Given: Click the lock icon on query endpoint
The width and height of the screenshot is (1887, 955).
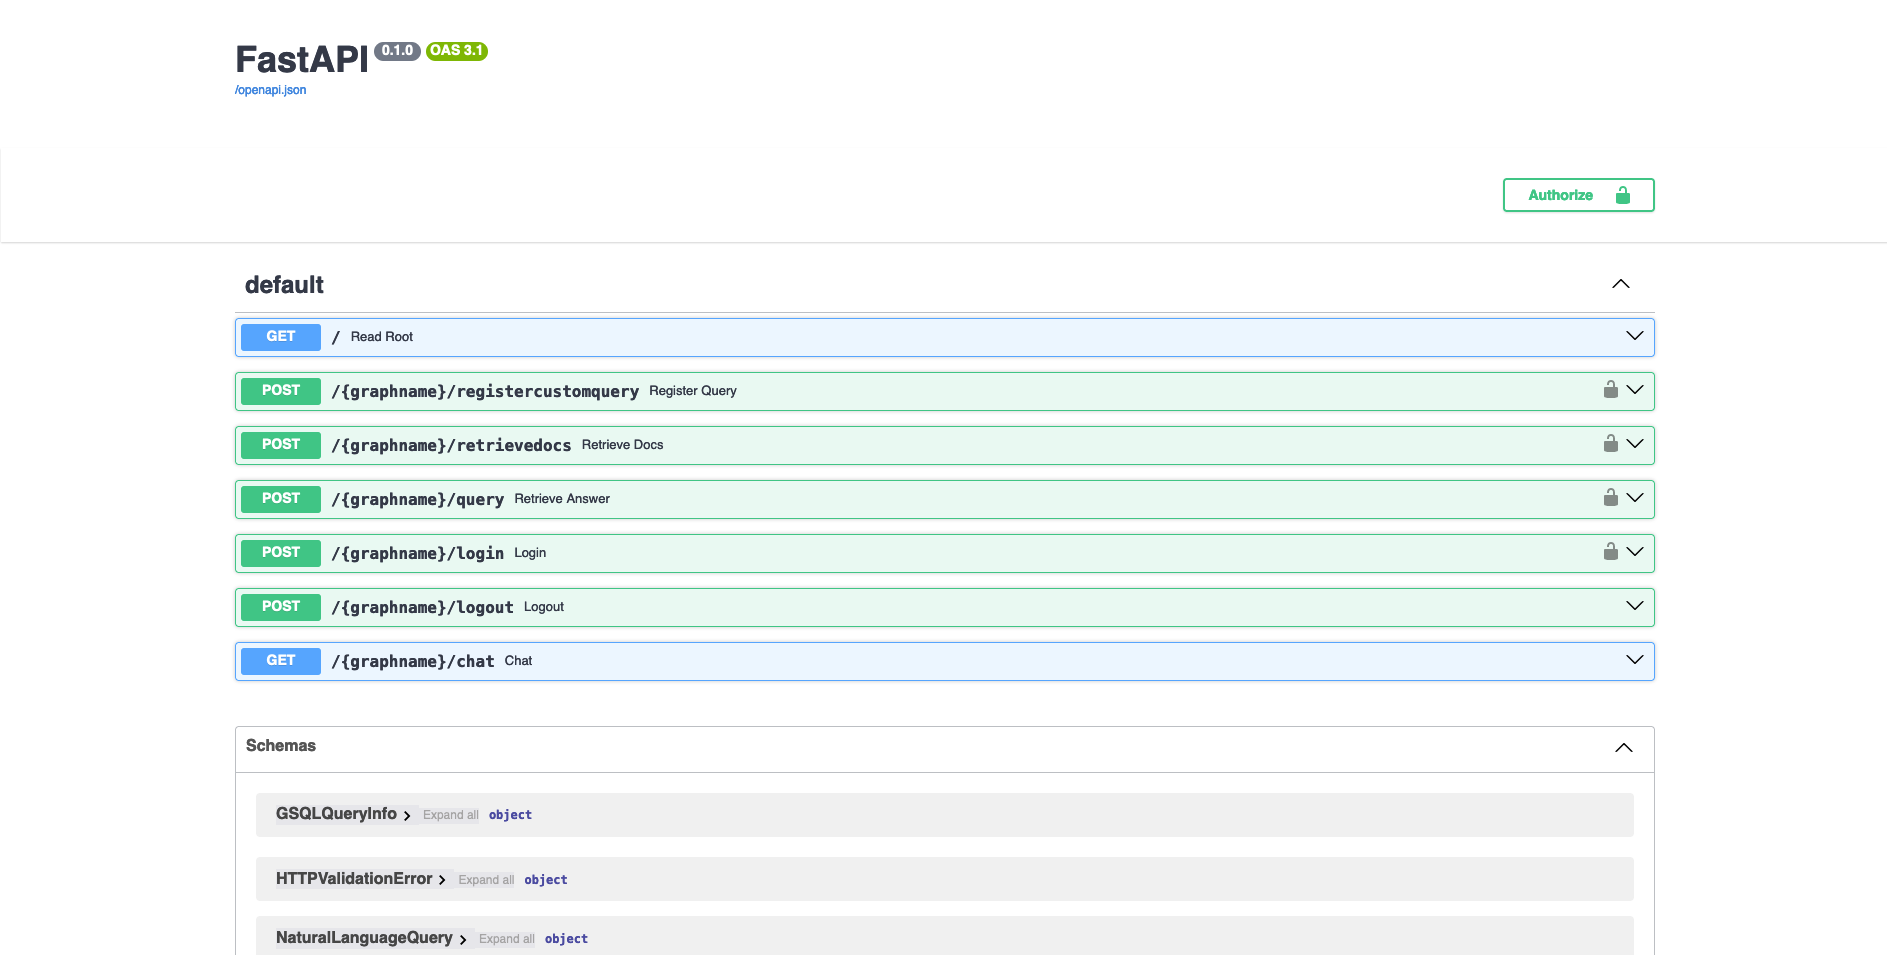Looking at the screenshot, I should pos(1610,498).
